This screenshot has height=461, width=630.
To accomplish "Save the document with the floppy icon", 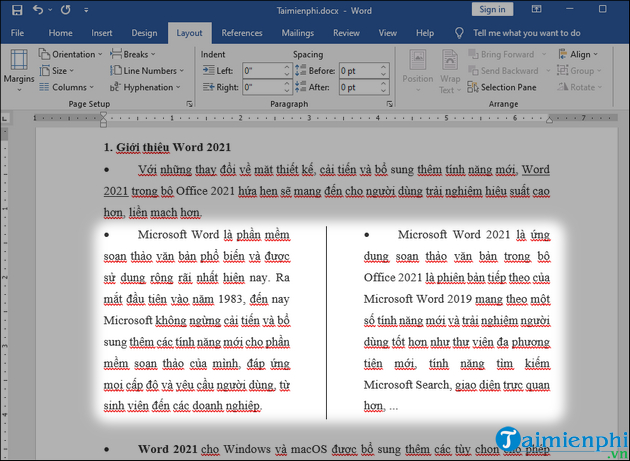I will pyautogui.click(x=17, y=10).
